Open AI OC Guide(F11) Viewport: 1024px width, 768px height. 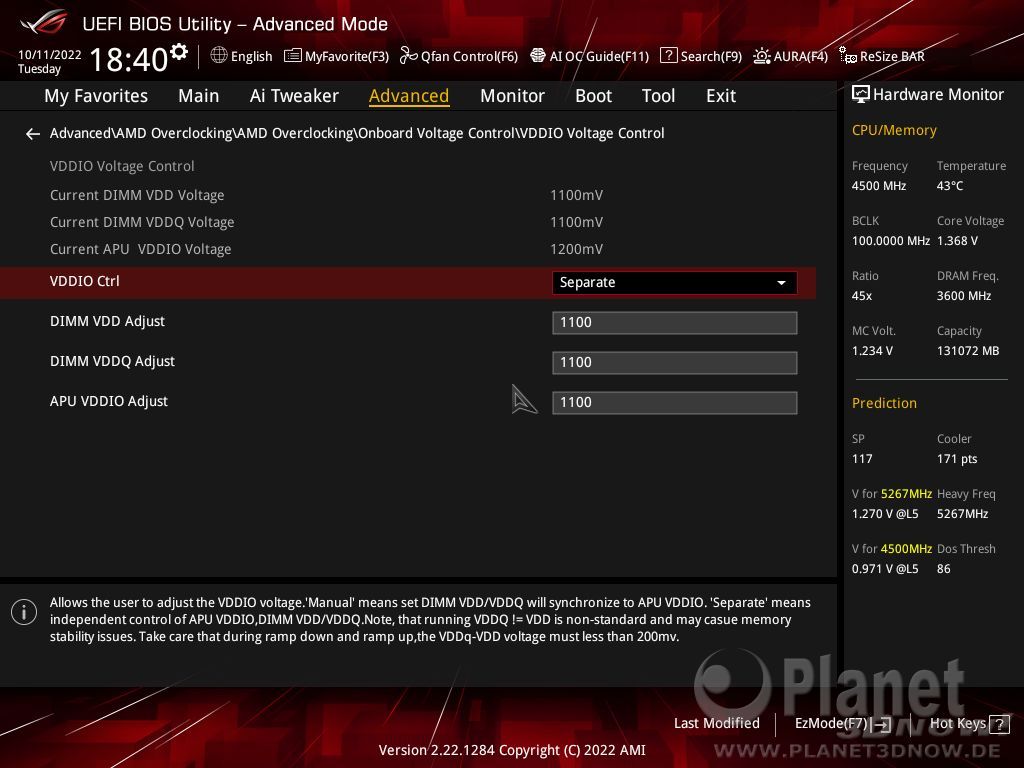pos(590,56)
